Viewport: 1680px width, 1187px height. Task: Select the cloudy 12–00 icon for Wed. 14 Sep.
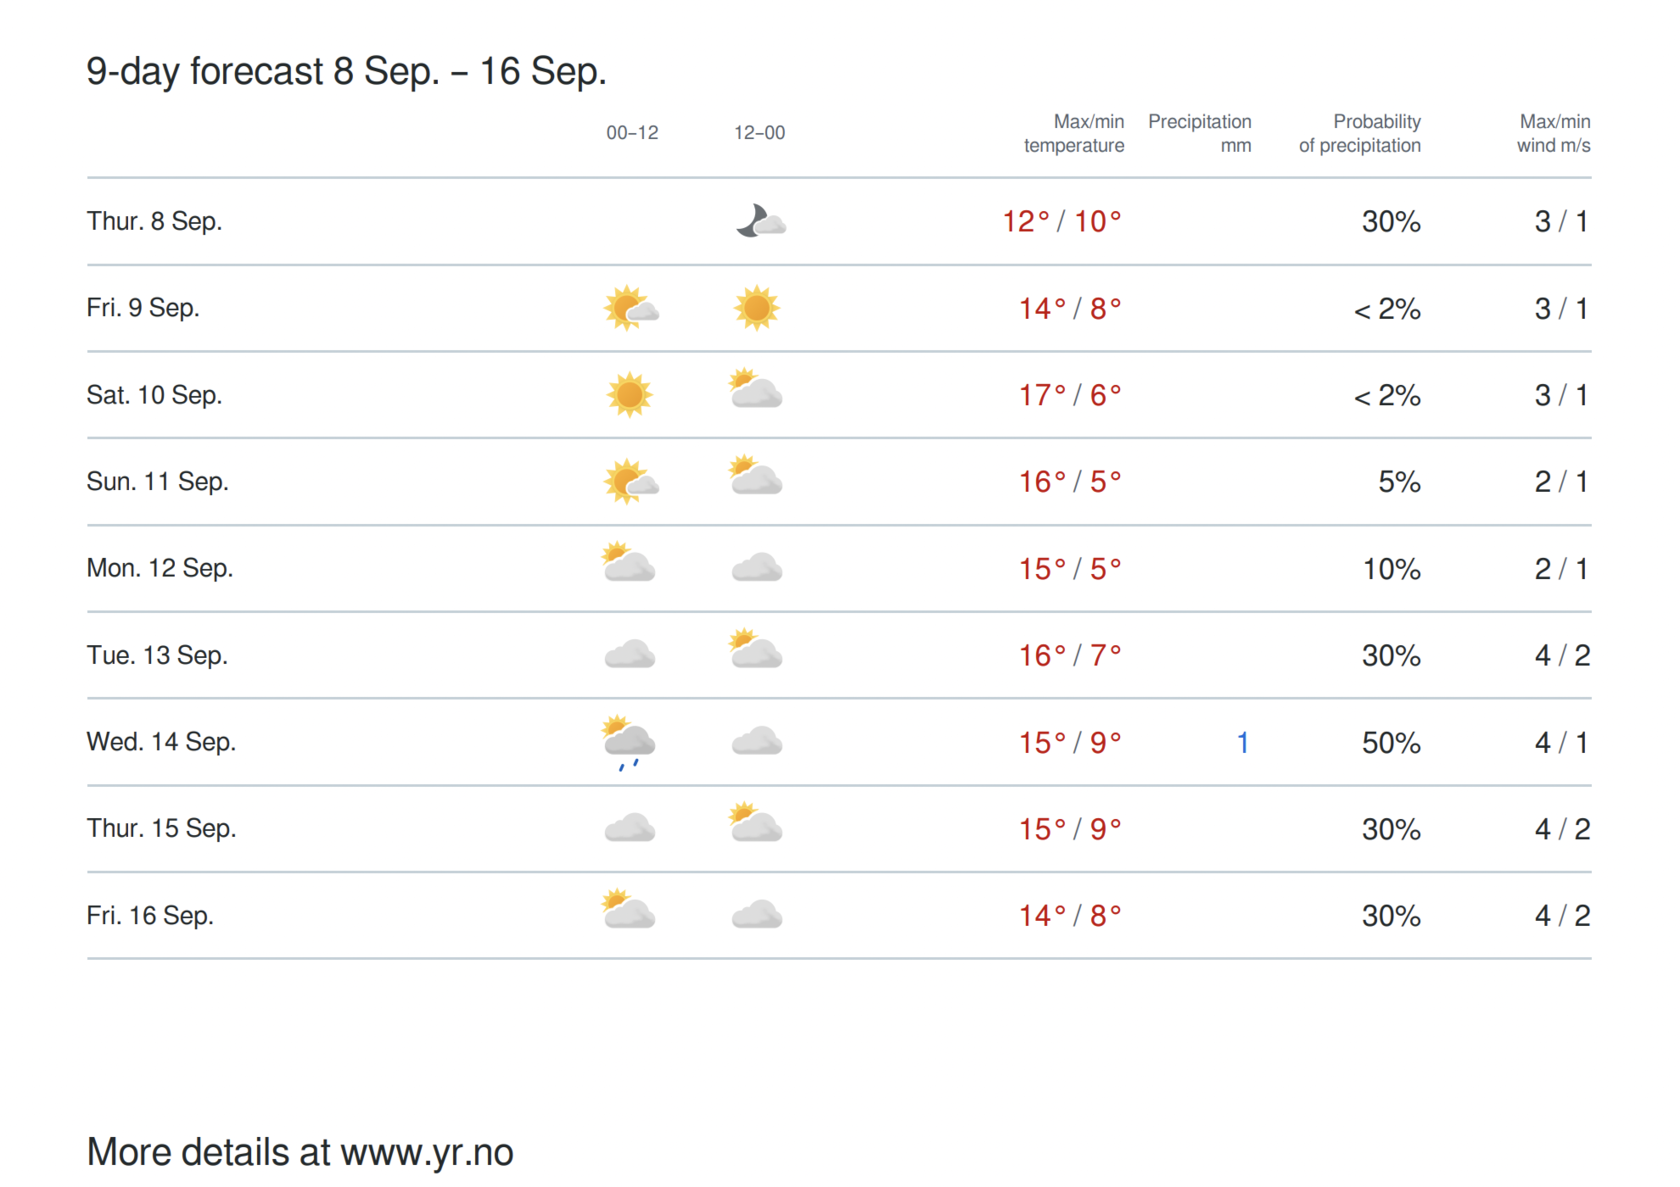pyautogui.click(x=757, y=742)
